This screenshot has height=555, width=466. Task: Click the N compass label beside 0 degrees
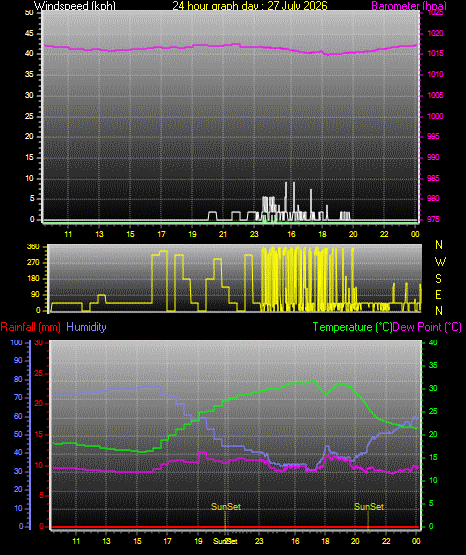coord(439,311)
